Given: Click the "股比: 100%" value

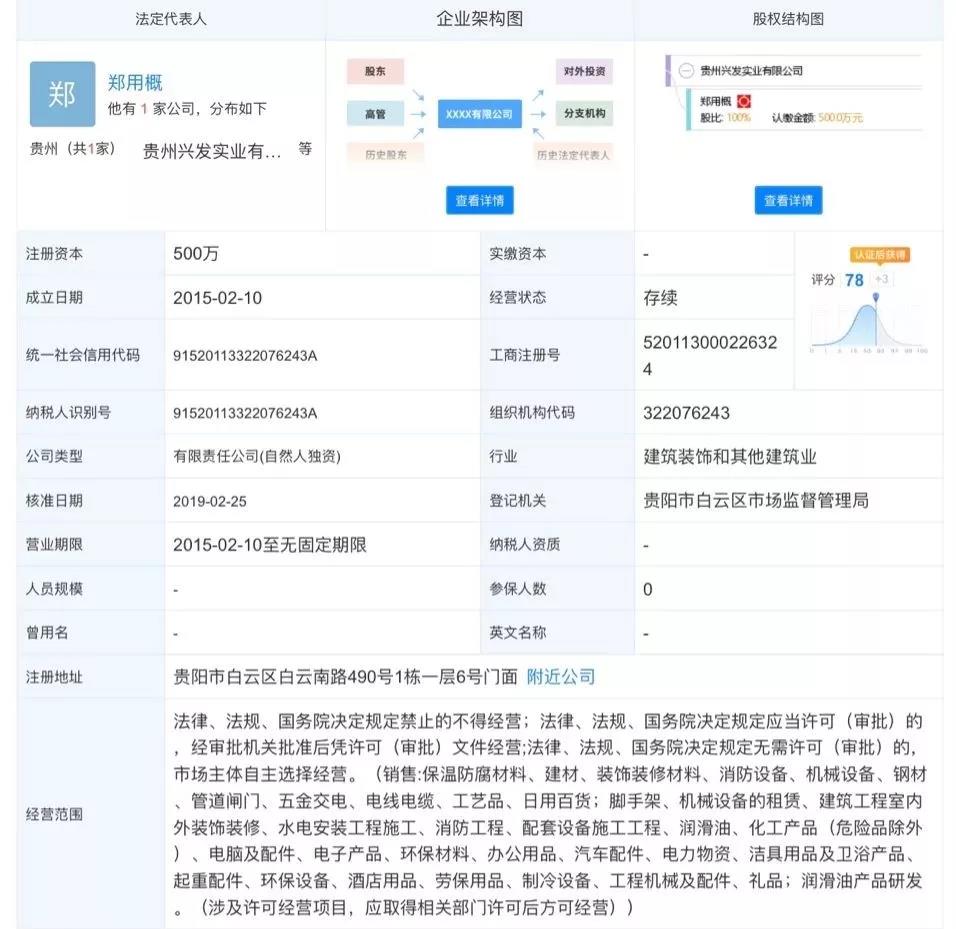Looking at the screenshot, I should (725, 118).
